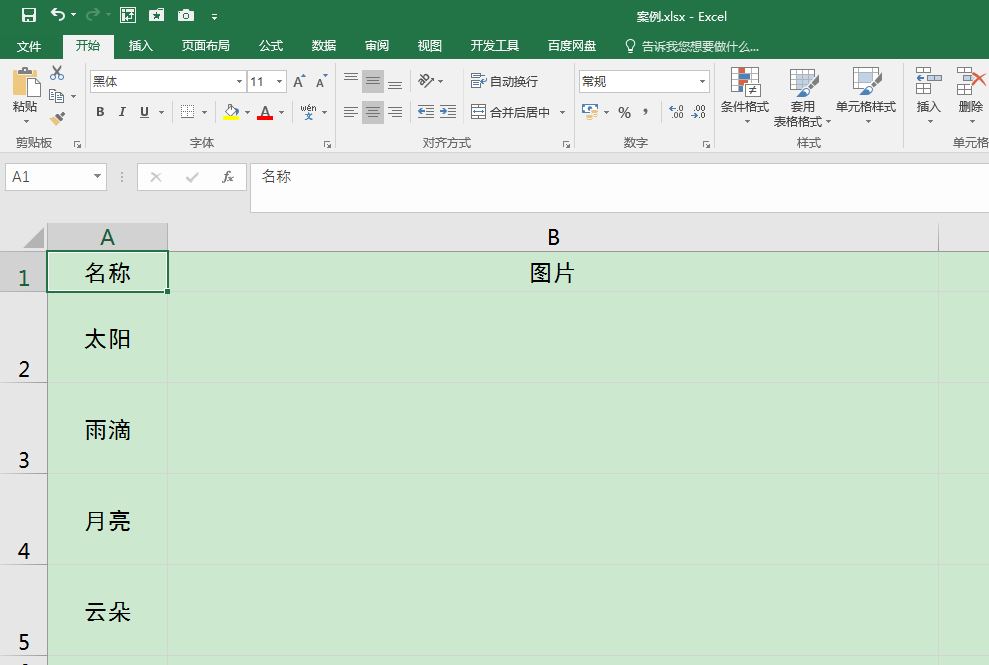Apply the yellow fill color bucket
This screenshot has height=665, width=989.
(231, 112)
